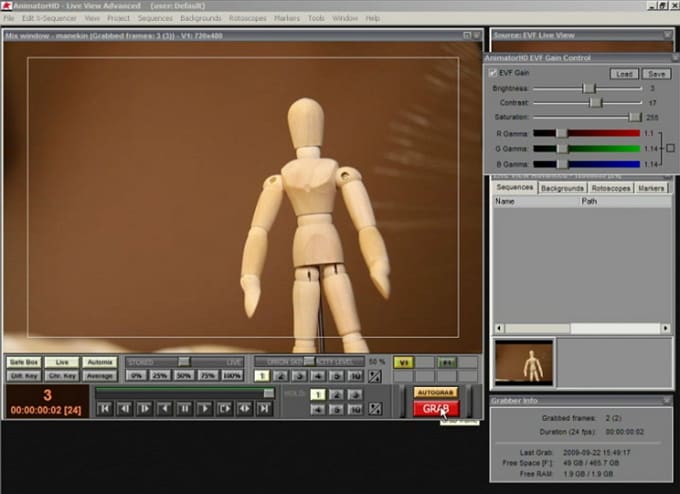This screenshot has height=494, width=680.
Task: Toggle Diff. Key mode
Action: point(24,376)
